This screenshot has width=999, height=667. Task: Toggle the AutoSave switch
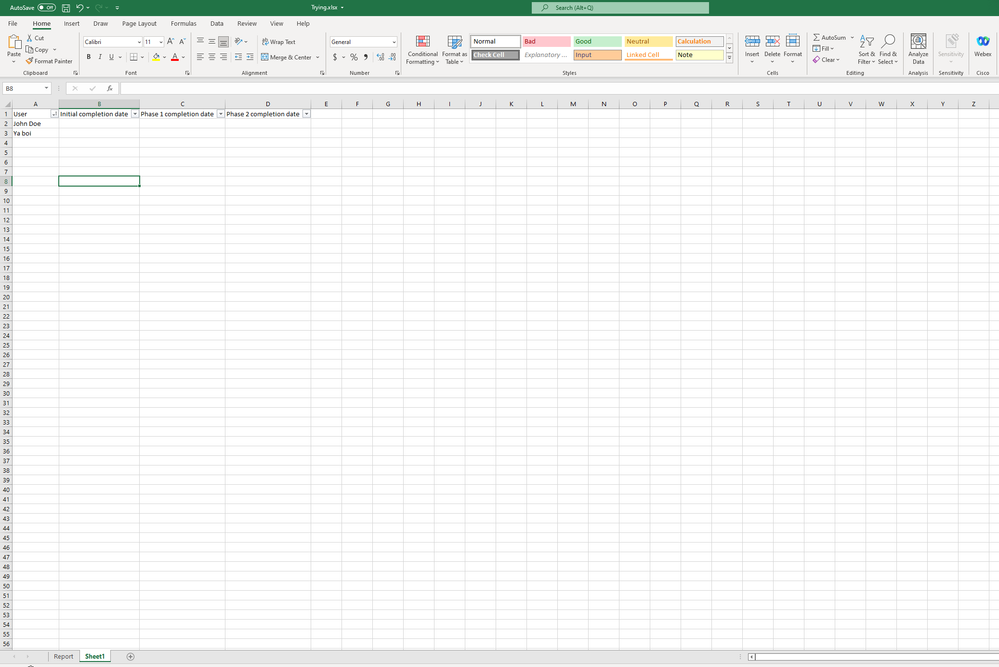pos(46,8)
